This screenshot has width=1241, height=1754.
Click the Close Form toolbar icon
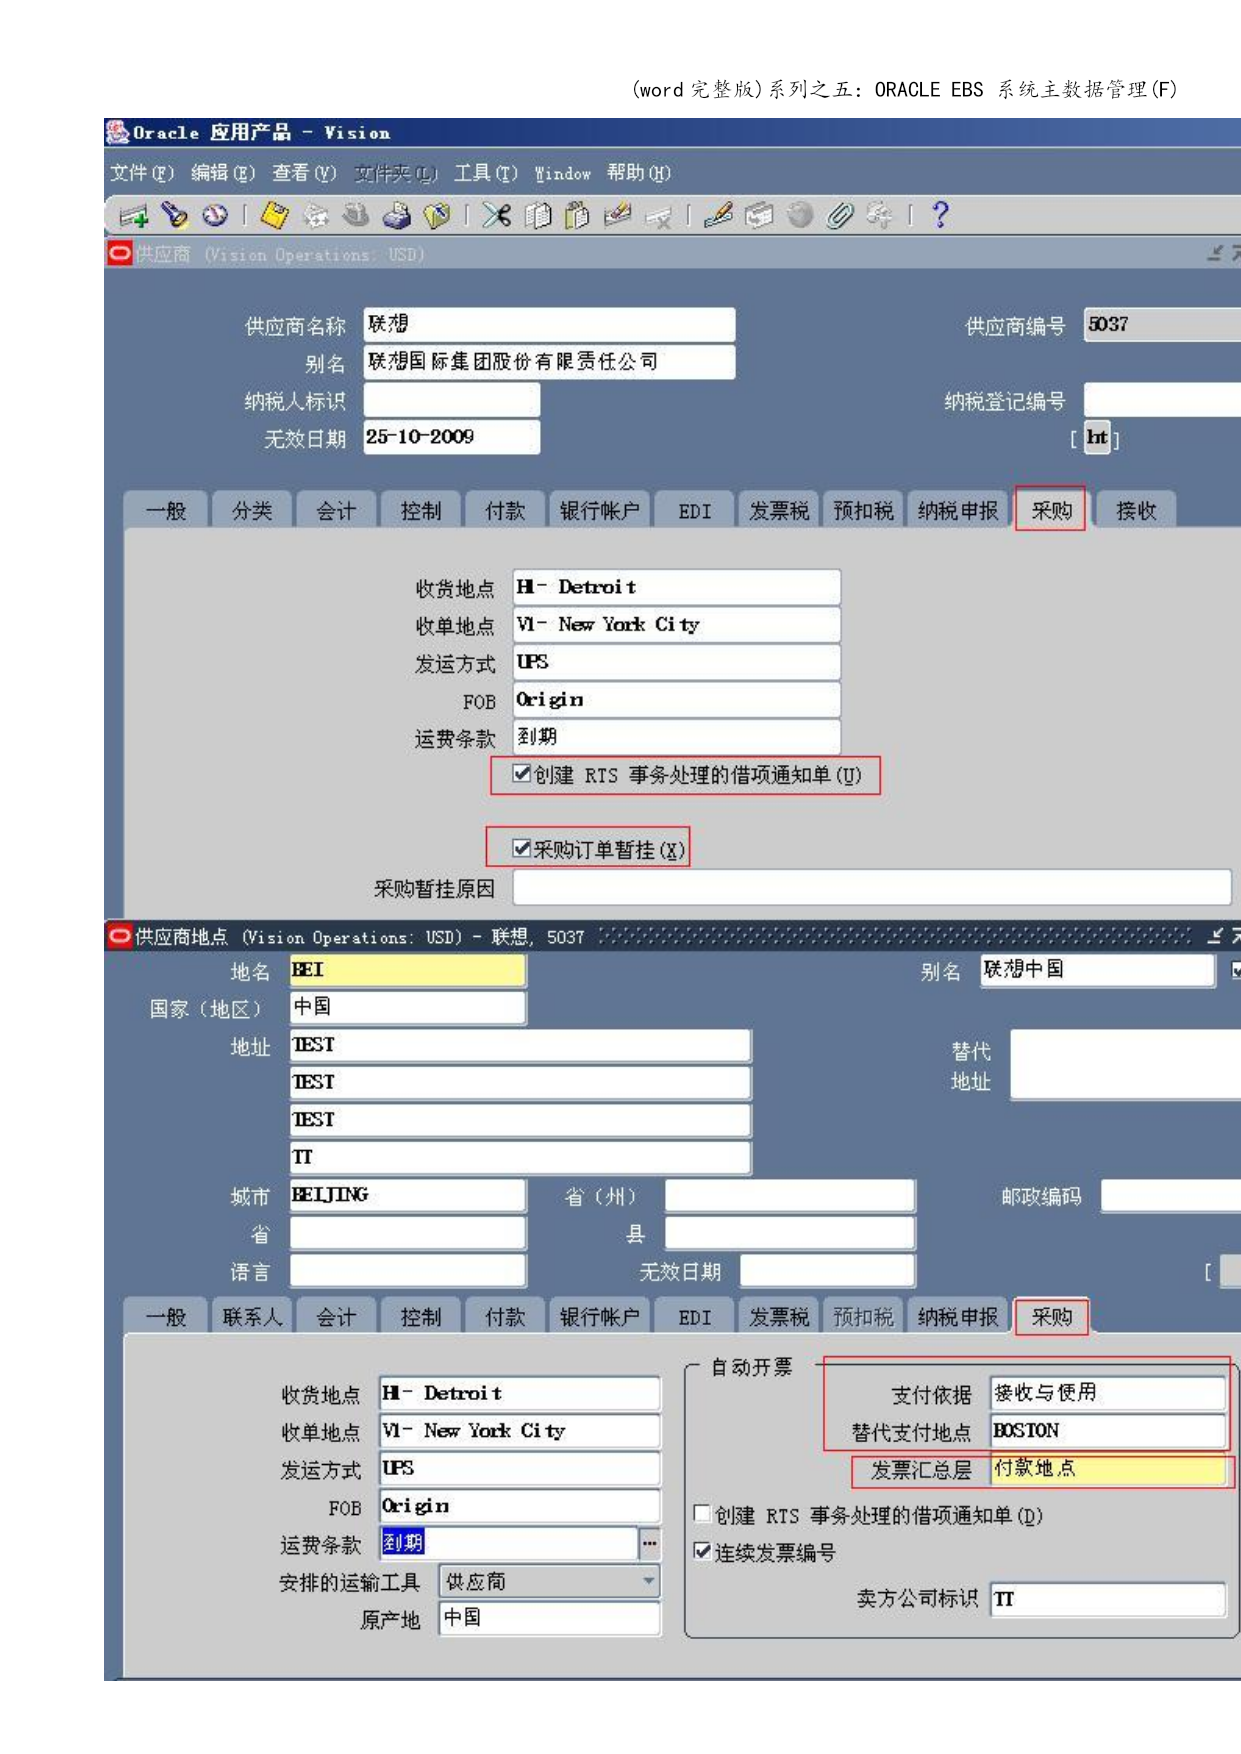437,215
